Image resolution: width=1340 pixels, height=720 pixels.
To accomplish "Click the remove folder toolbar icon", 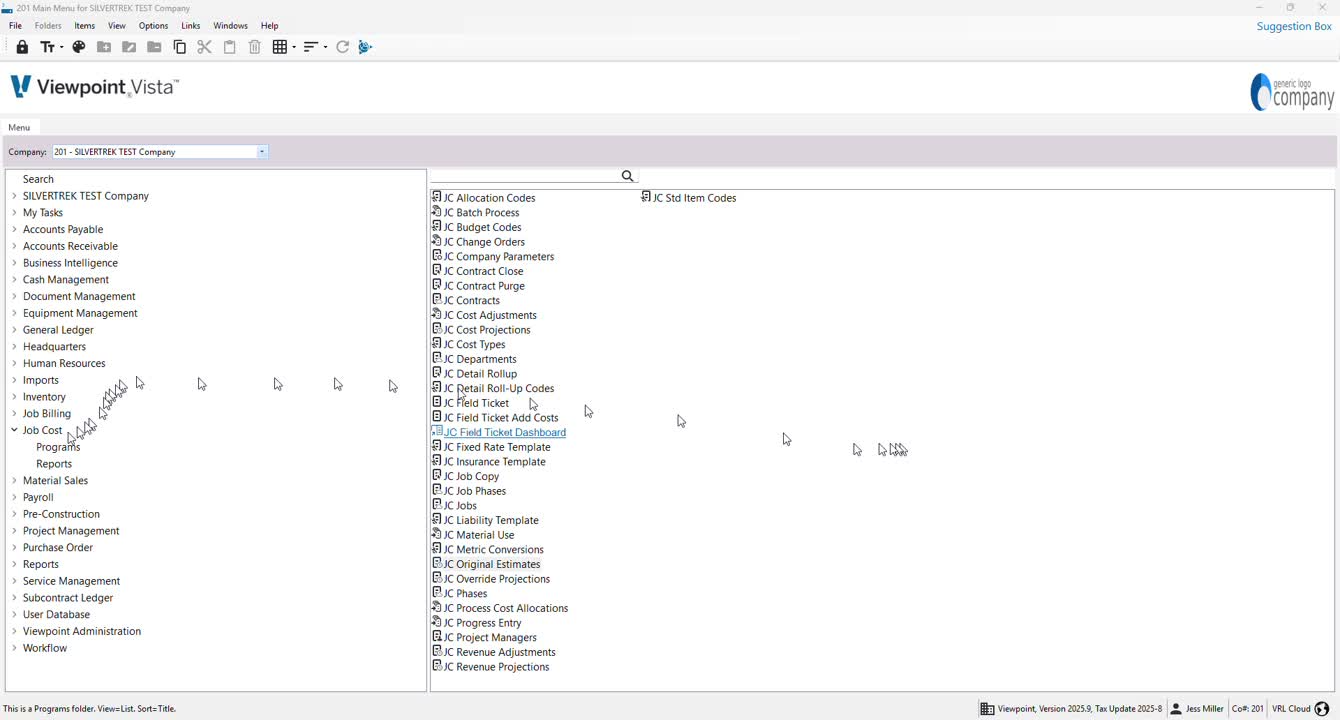I will [x=154, y=47].
